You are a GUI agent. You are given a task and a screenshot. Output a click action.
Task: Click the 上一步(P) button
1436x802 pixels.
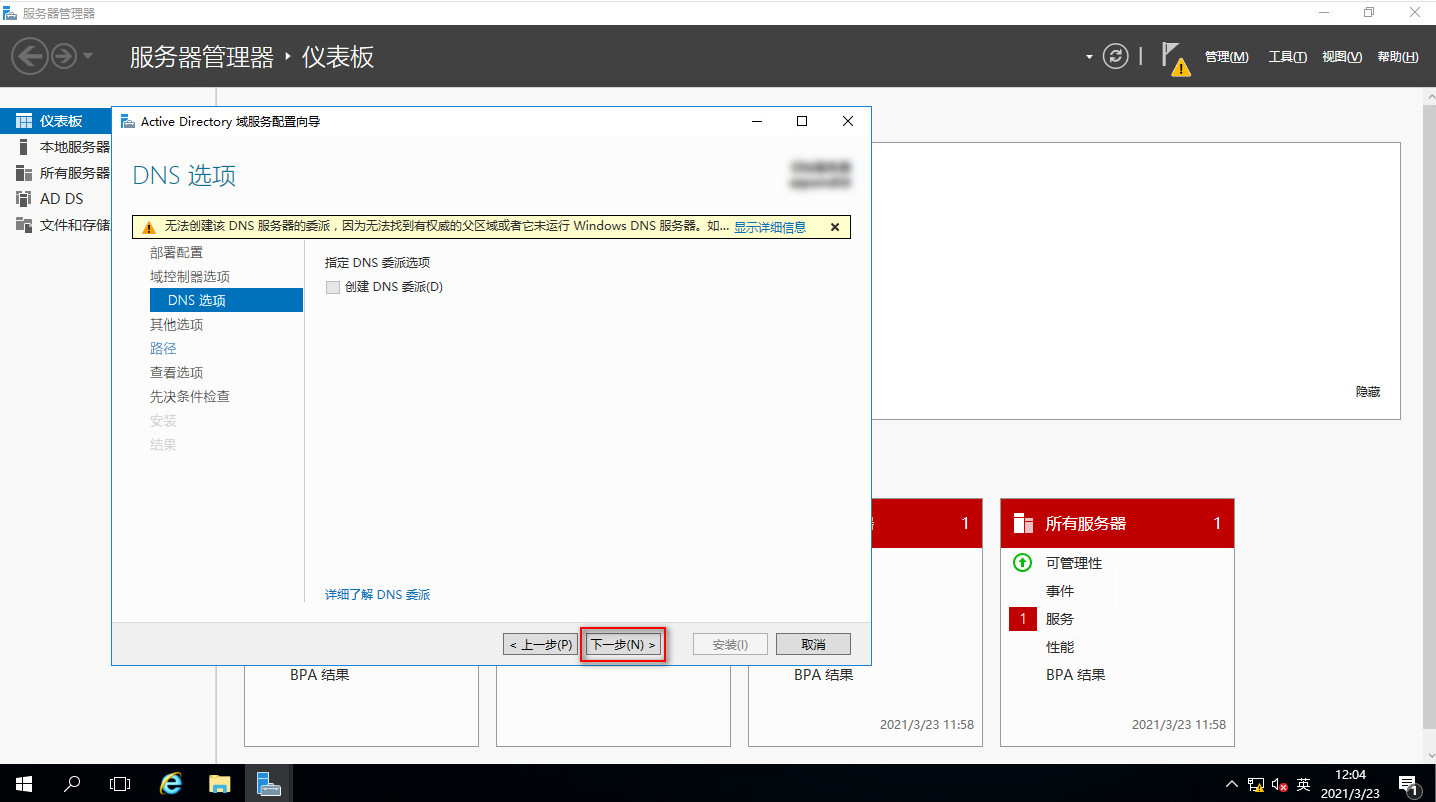pyautogui.click(x=540, y=644)
